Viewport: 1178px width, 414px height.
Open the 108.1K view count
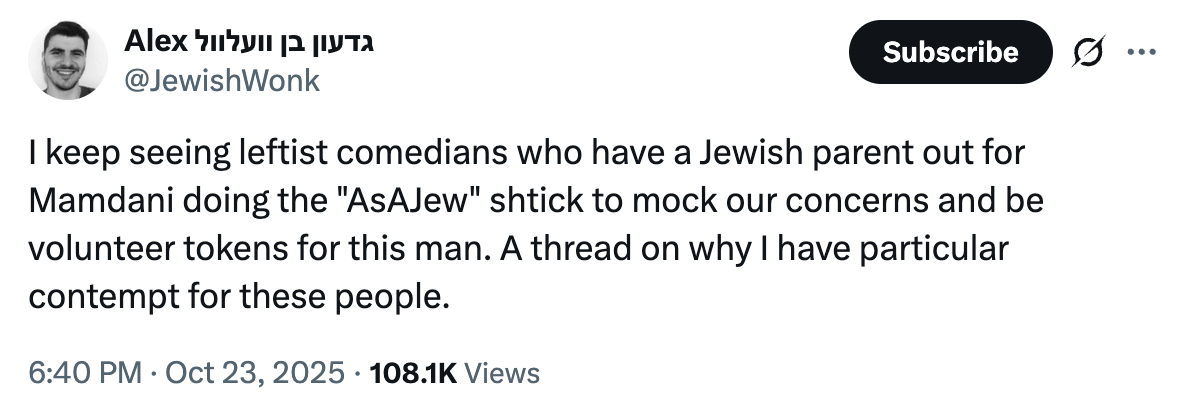coord(413,374)
